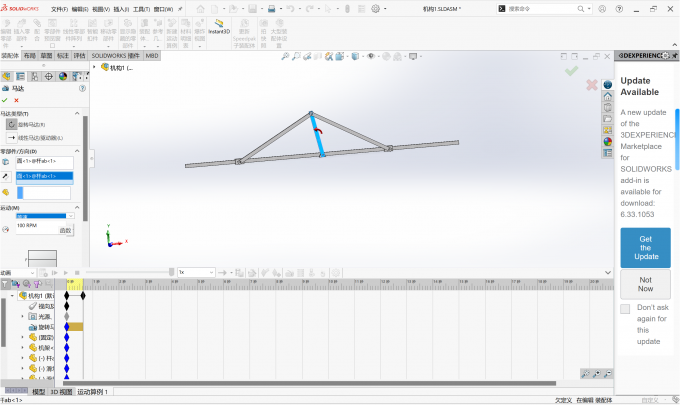Expand the 光源 node in motion tree

click(x=23, y=317)
